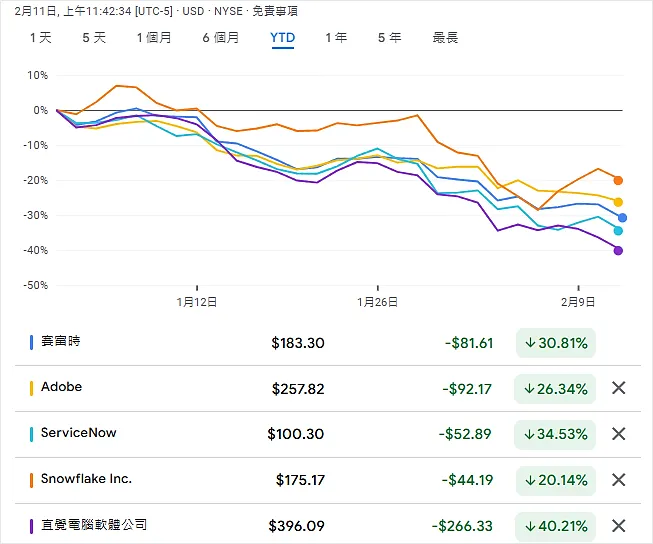The width and height of the screenshot is (653, 544).
Task: Switch to the 1 年 time range
Action: (x=336, y=38)
